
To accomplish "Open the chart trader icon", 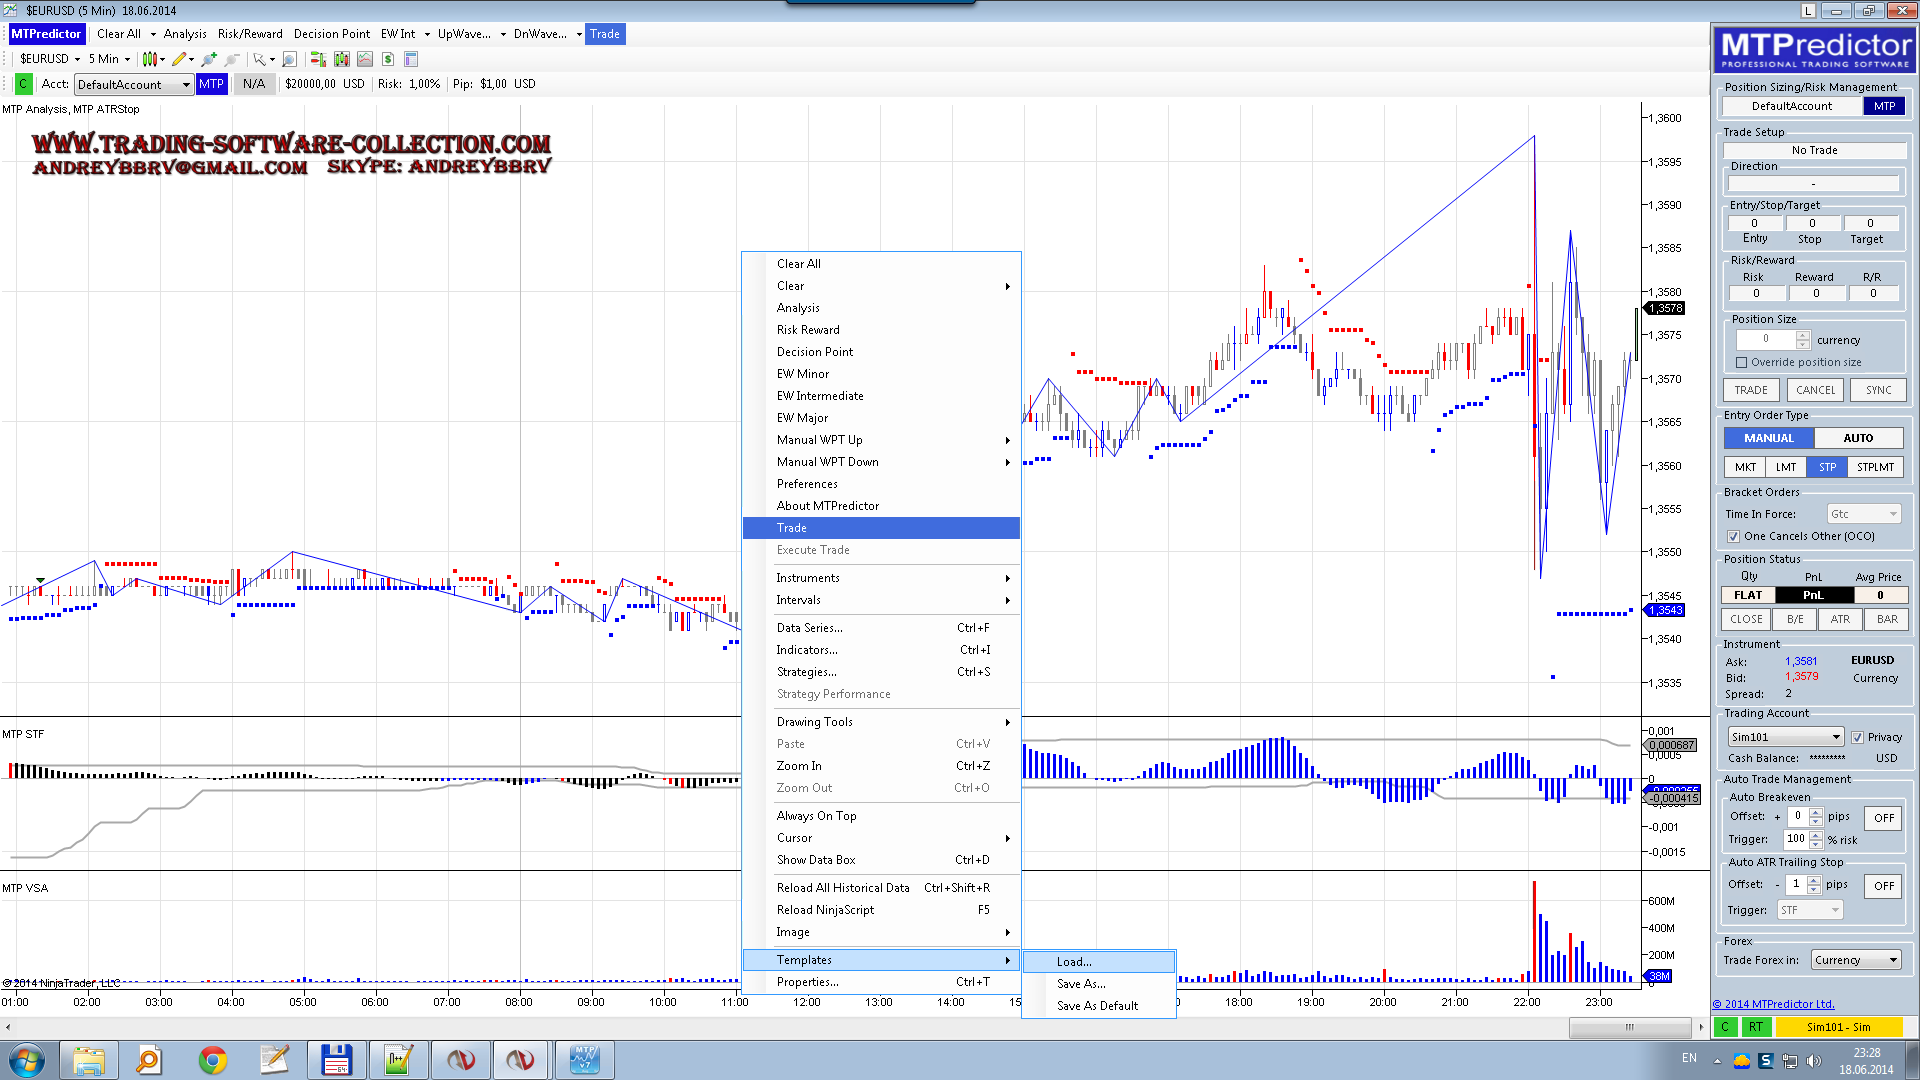I will (318, 59).
